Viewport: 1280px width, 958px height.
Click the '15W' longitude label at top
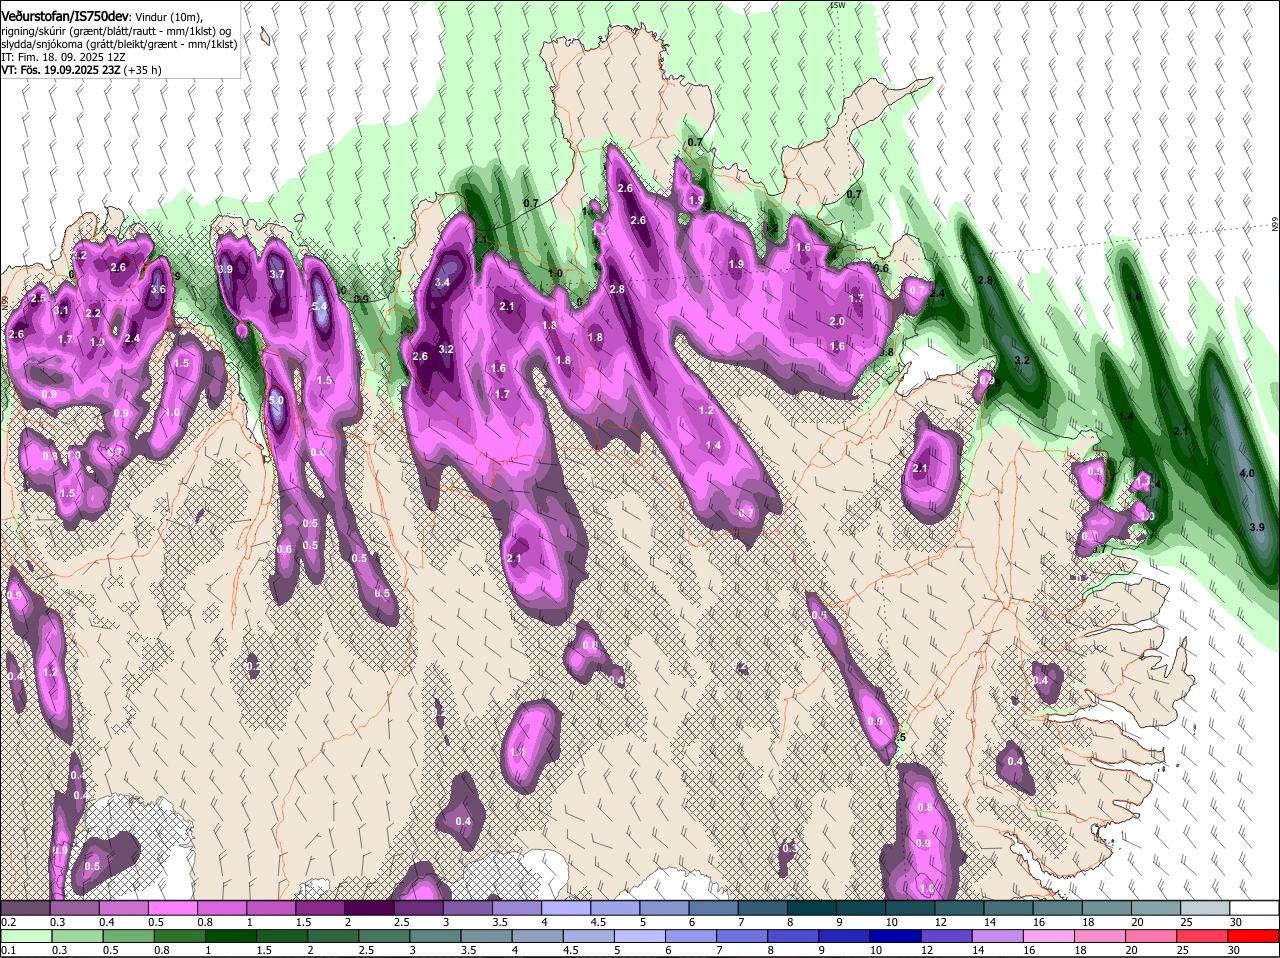837,5
